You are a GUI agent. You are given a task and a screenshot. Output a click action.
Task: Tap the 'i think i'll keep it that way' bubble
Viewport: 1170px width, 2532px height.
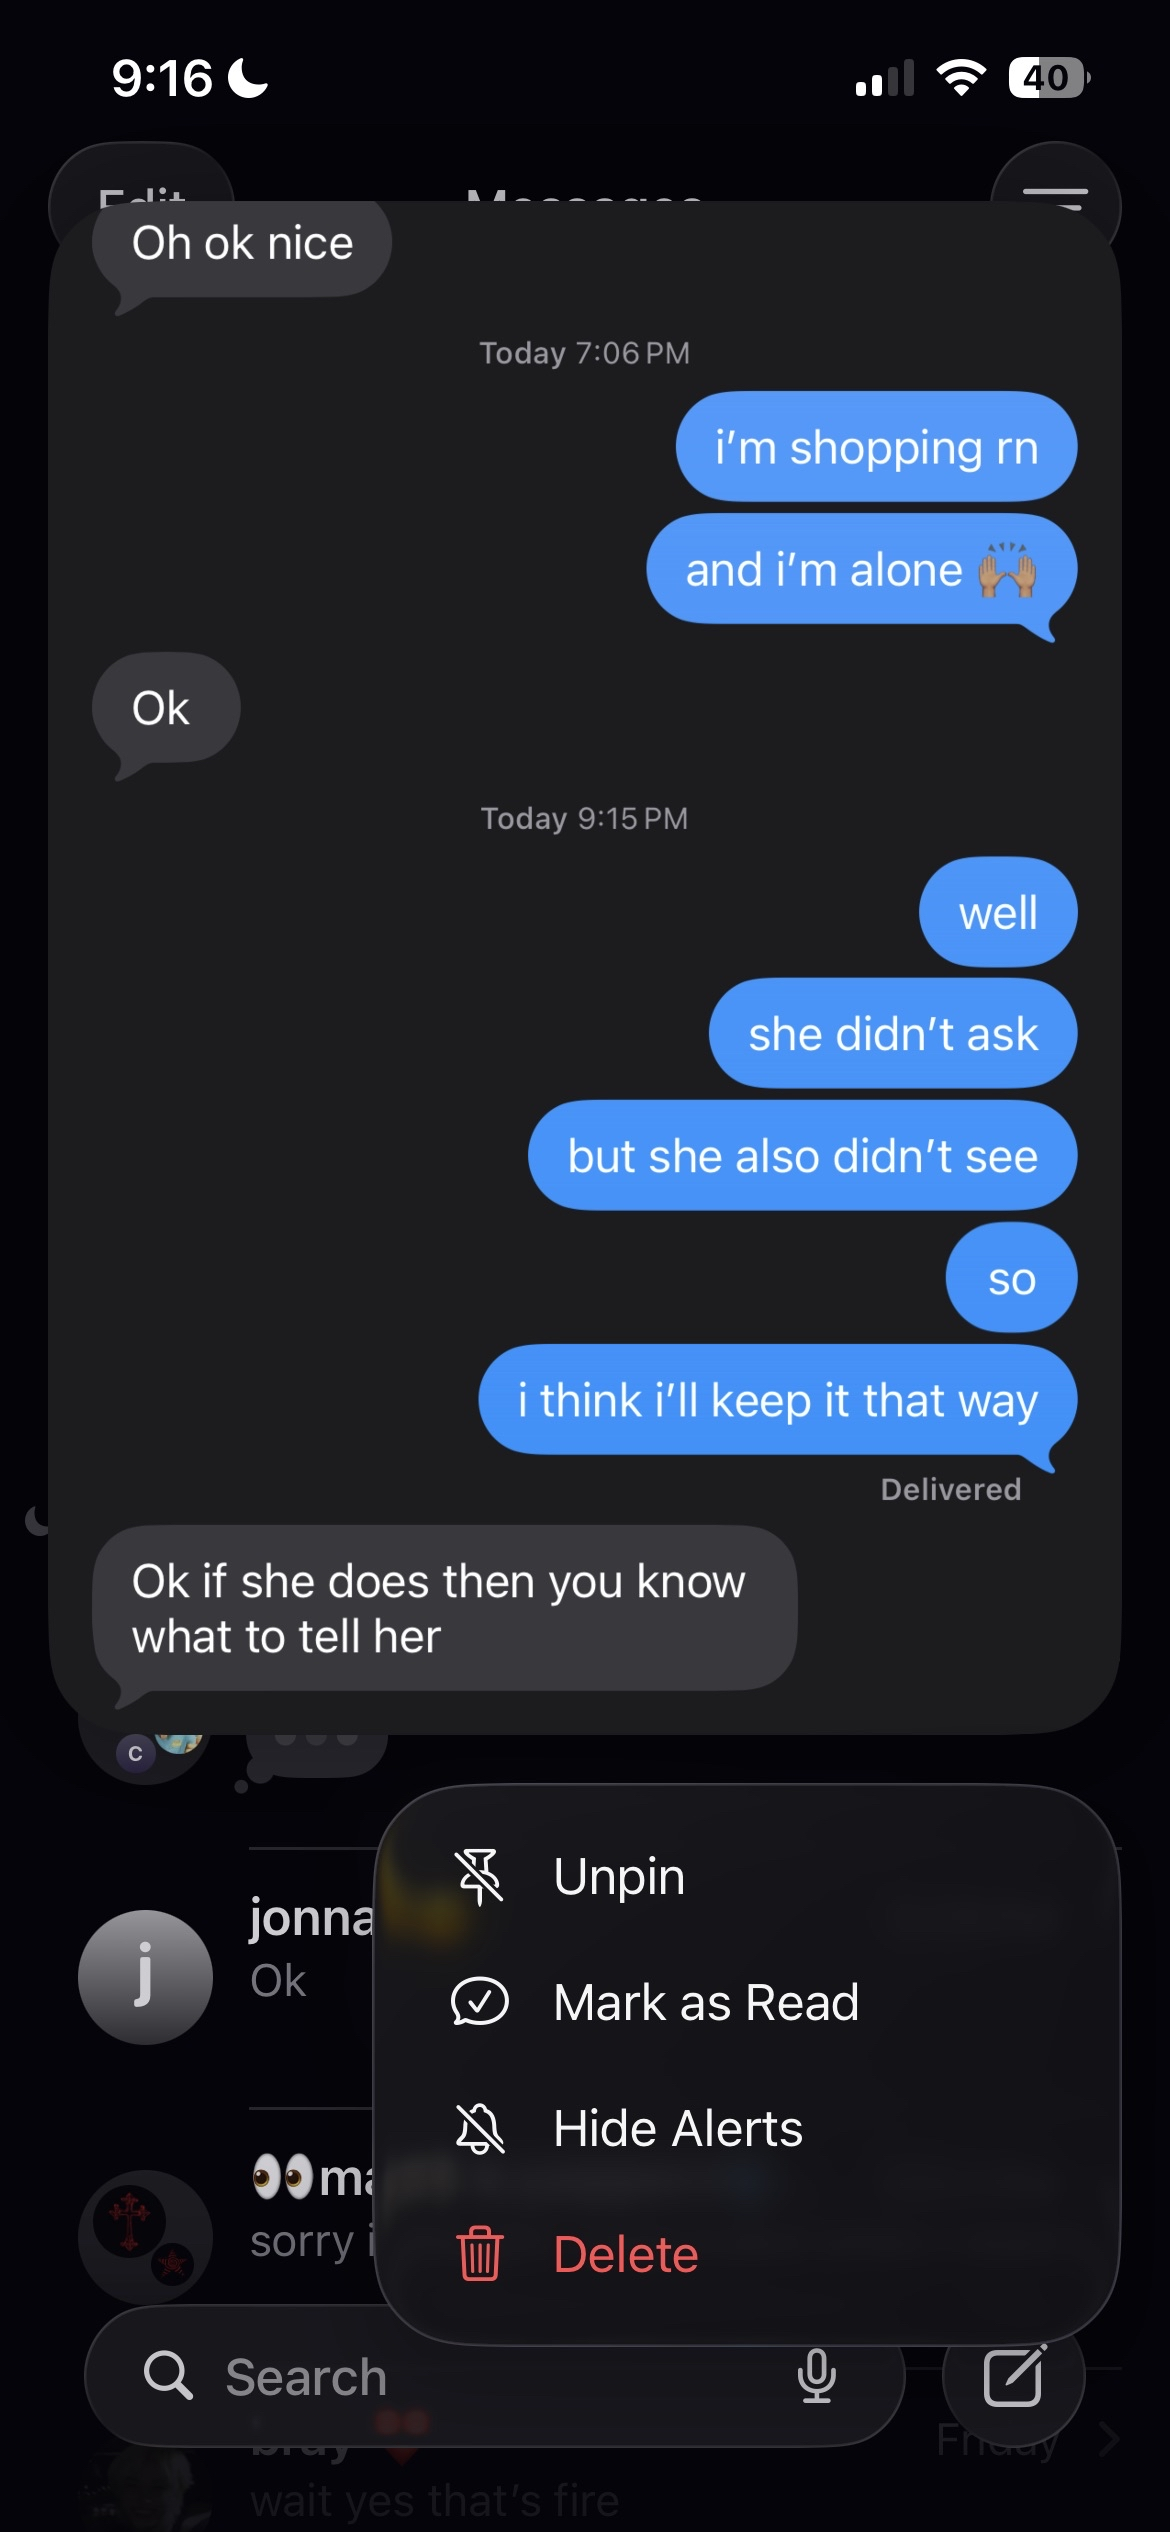click(x=778, y=1400)
